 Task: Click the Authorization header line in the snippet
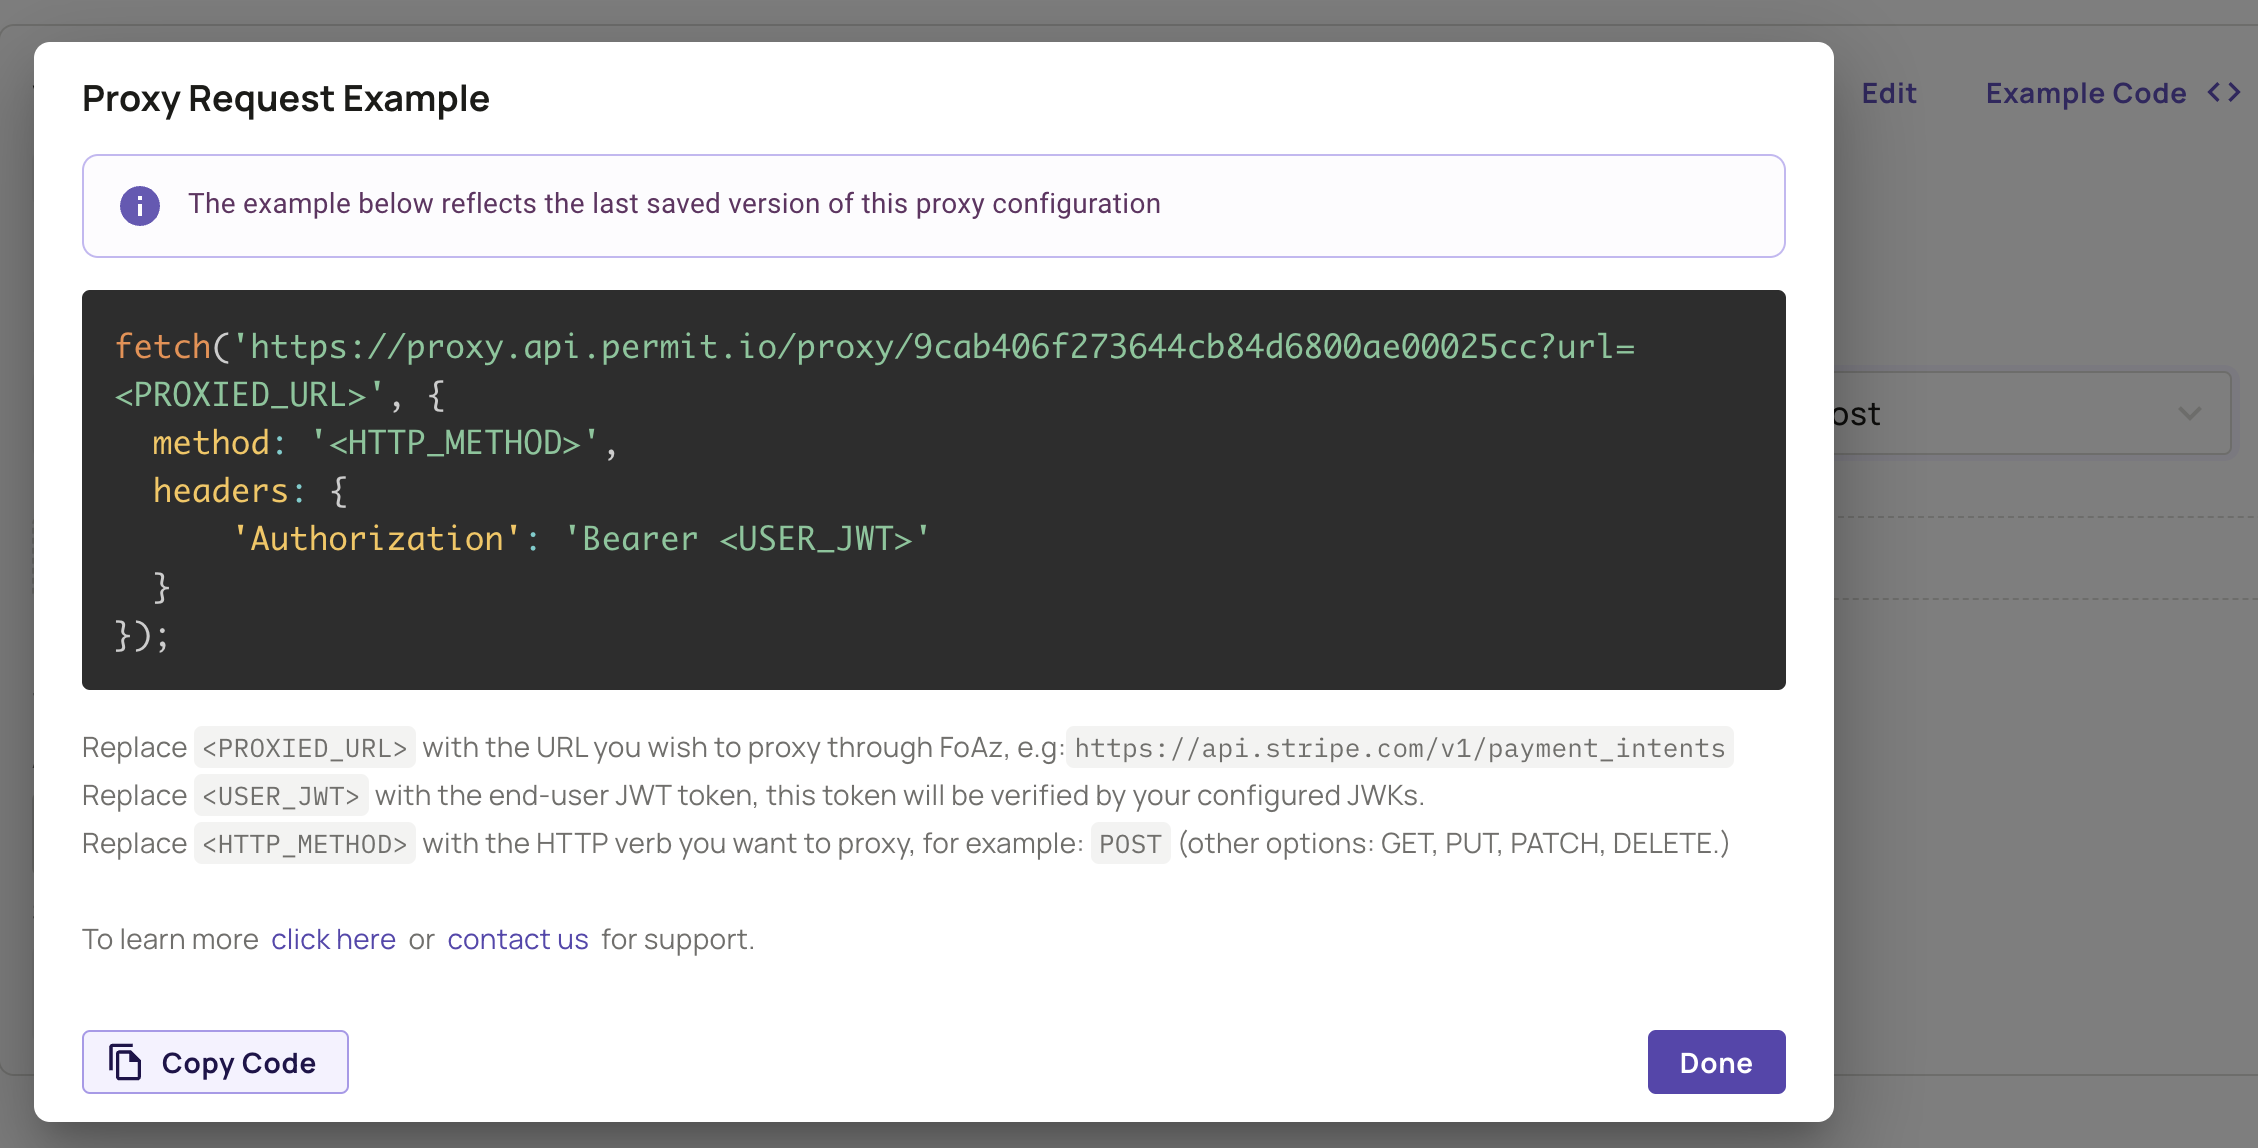pos(580,538)
